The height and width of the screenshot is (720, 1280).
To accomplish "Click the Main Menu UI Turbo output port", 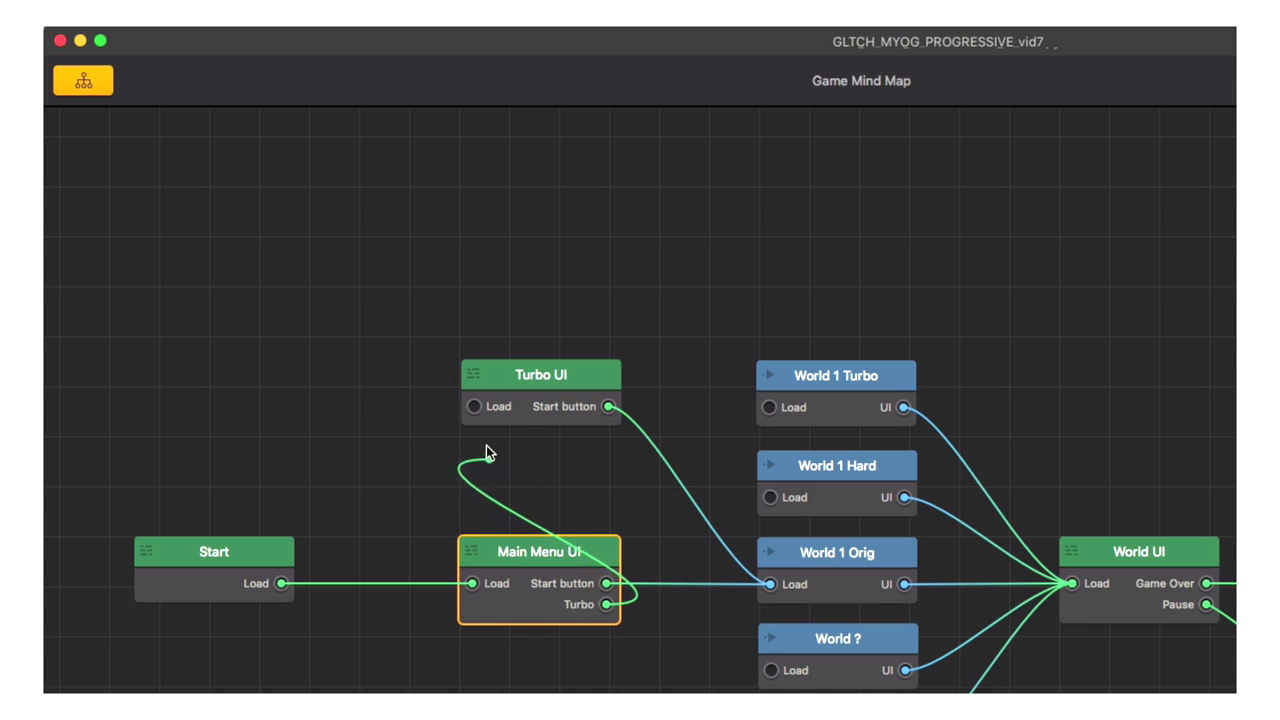I will point(607,604).
